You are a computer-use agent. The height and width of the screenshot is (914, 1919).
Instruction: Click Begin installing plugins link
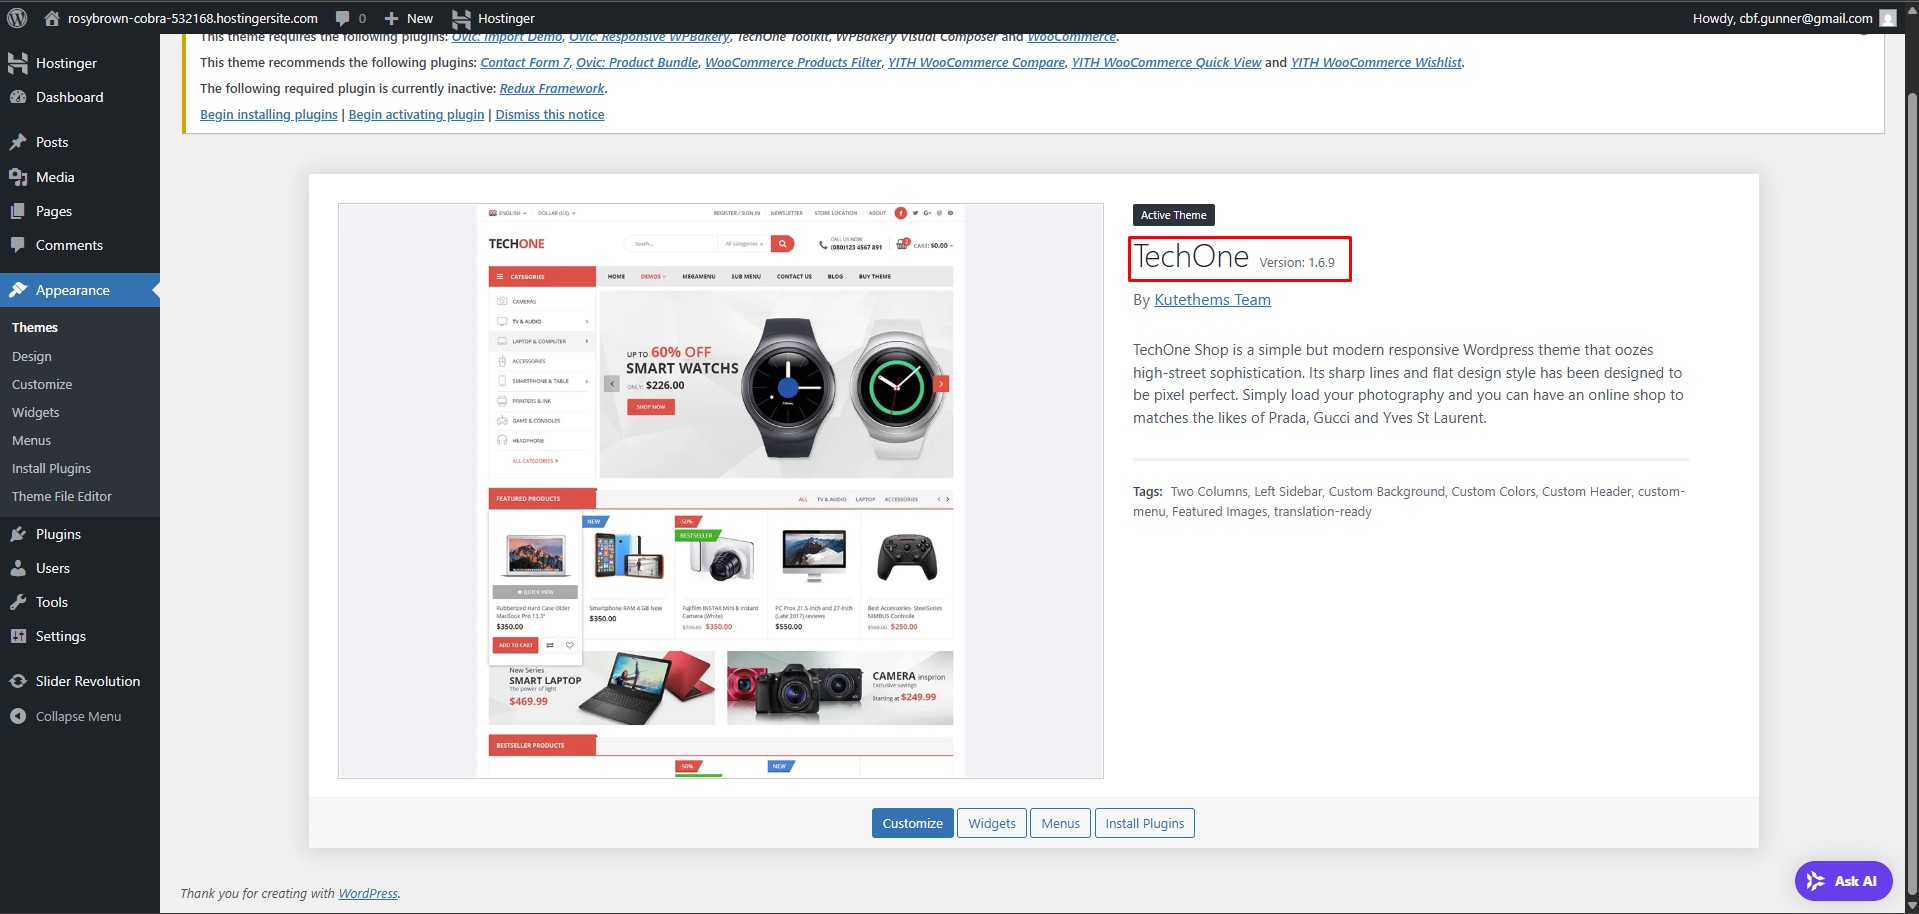pyautogui.click(x=269, y=114)
